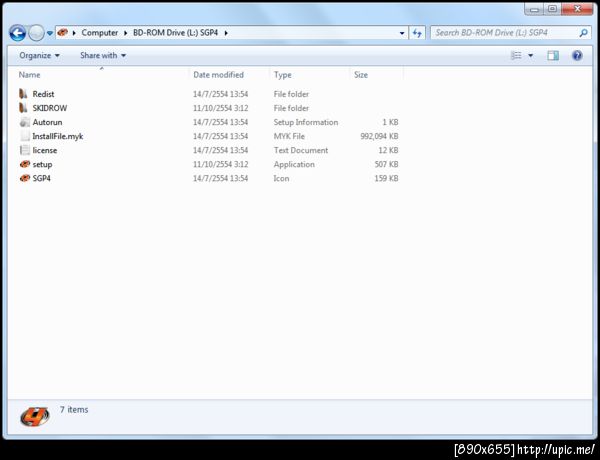
Task: Click the SGP4 drive icon in address bar
Action: [x=63, y=33]
